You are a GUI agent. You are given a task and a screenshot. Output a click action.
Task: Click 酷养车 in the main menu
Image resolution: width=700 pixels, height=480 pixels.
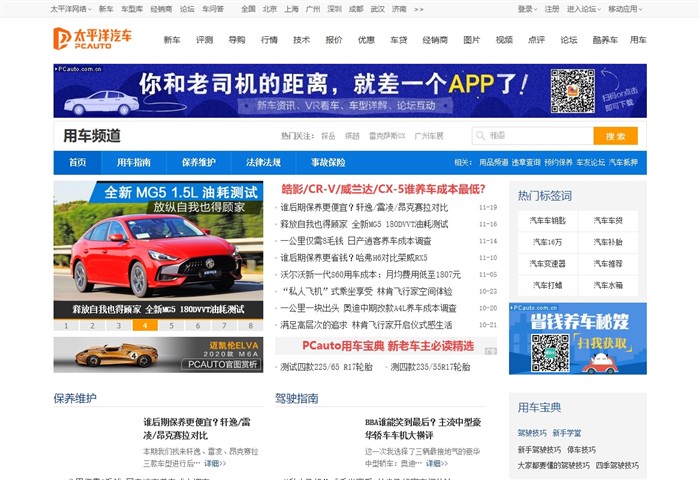pos(605,40)
